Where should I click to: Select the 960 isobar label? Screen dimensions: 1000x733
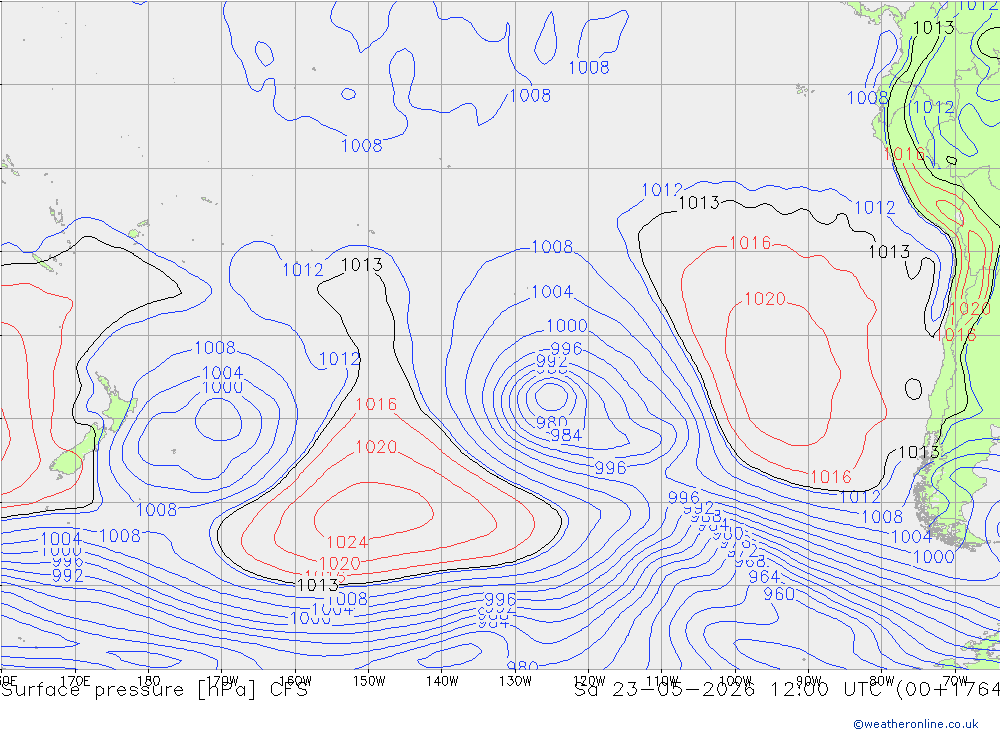tap(779, 594)
